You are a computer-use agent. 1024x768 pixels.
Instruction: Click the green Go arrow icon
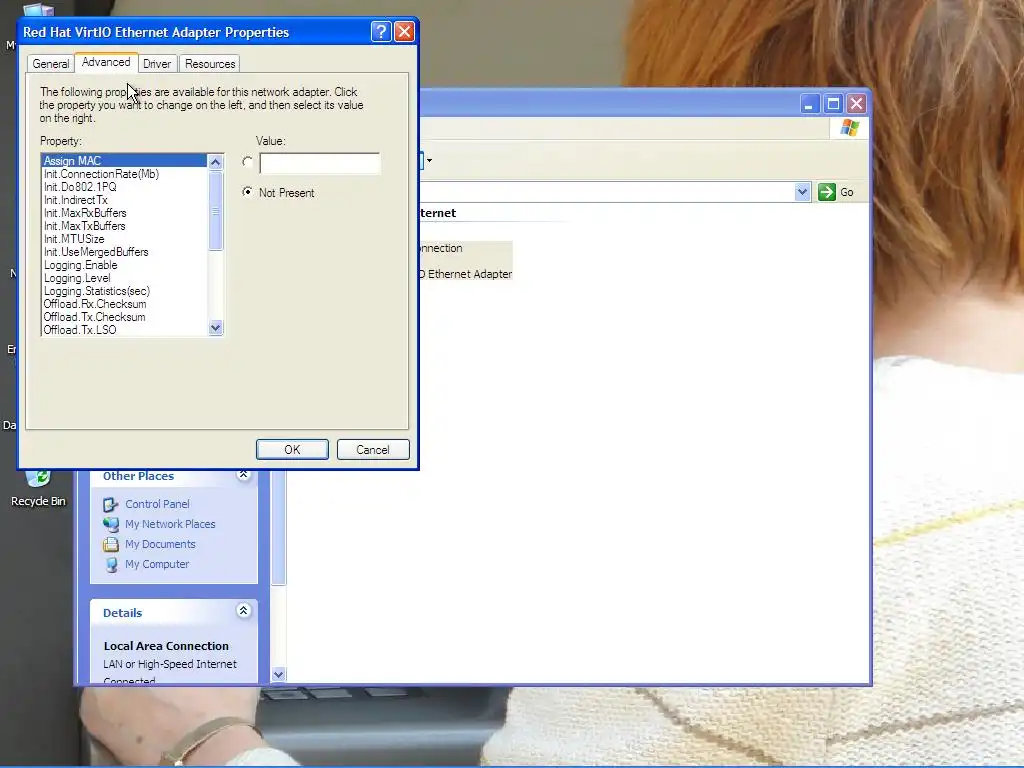(x=827, y=192)
